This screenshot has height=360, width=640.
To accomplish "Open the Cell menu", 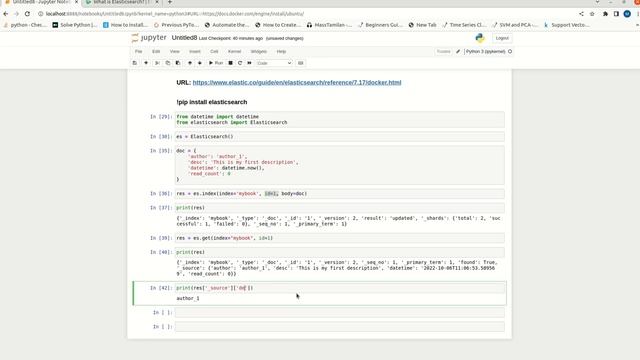I will (x=214, y=51).
